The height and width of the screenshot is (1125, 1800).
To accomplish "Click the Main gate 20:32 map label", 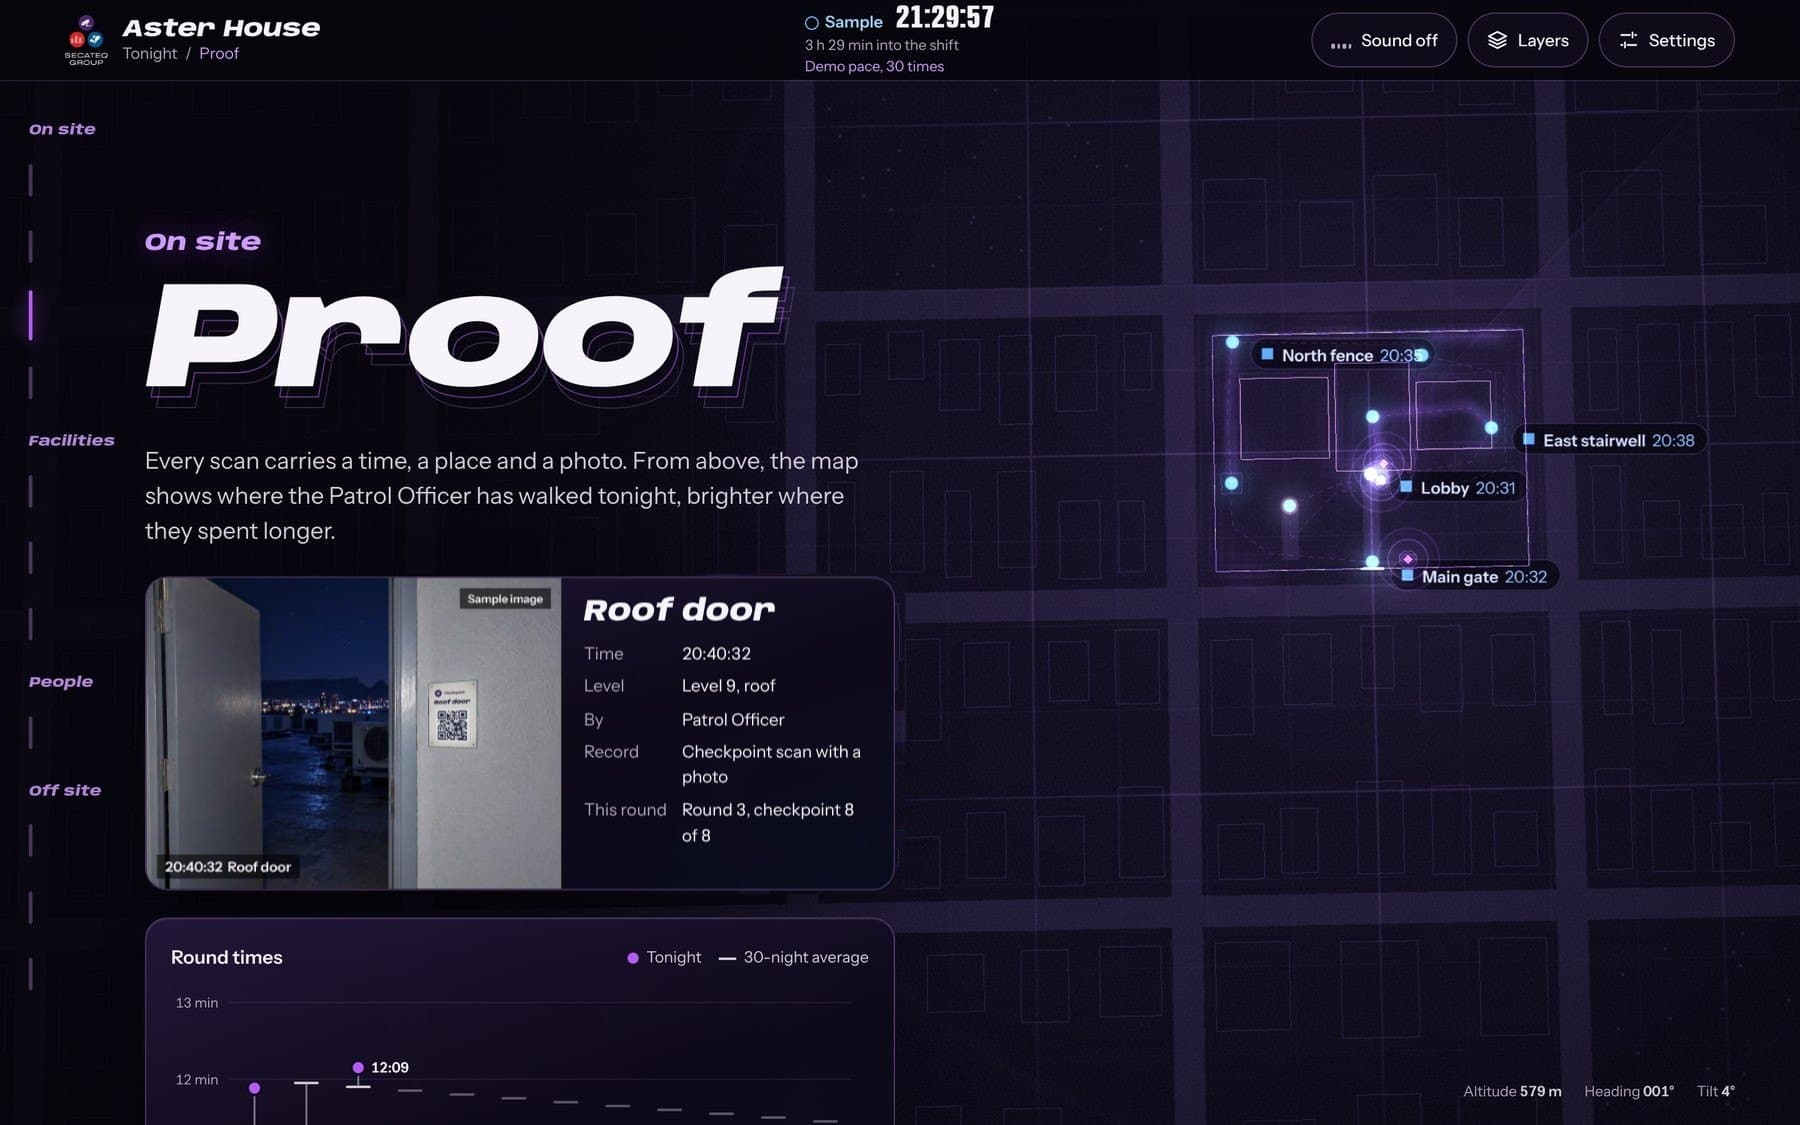I will pos(1474,576).
